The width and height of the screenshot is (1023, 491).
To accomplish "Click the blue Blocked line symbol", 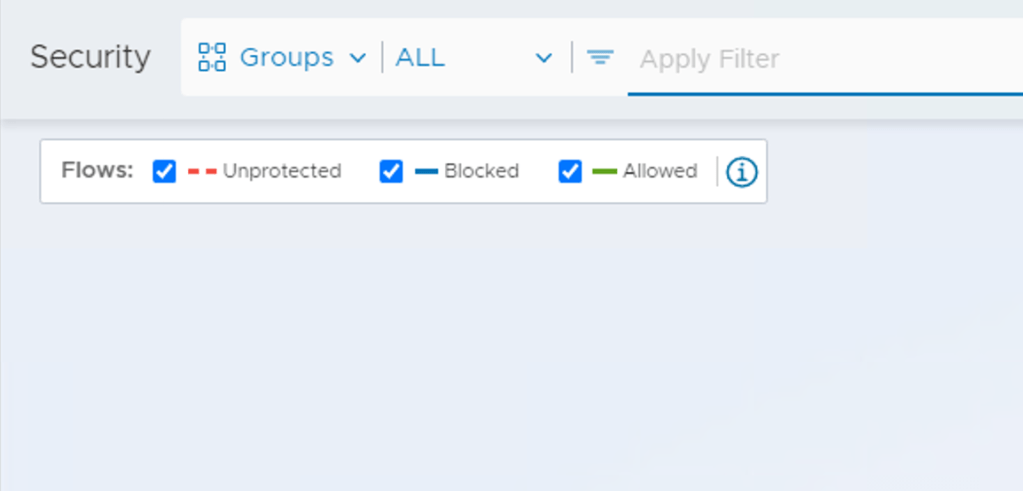I will 427,172.
